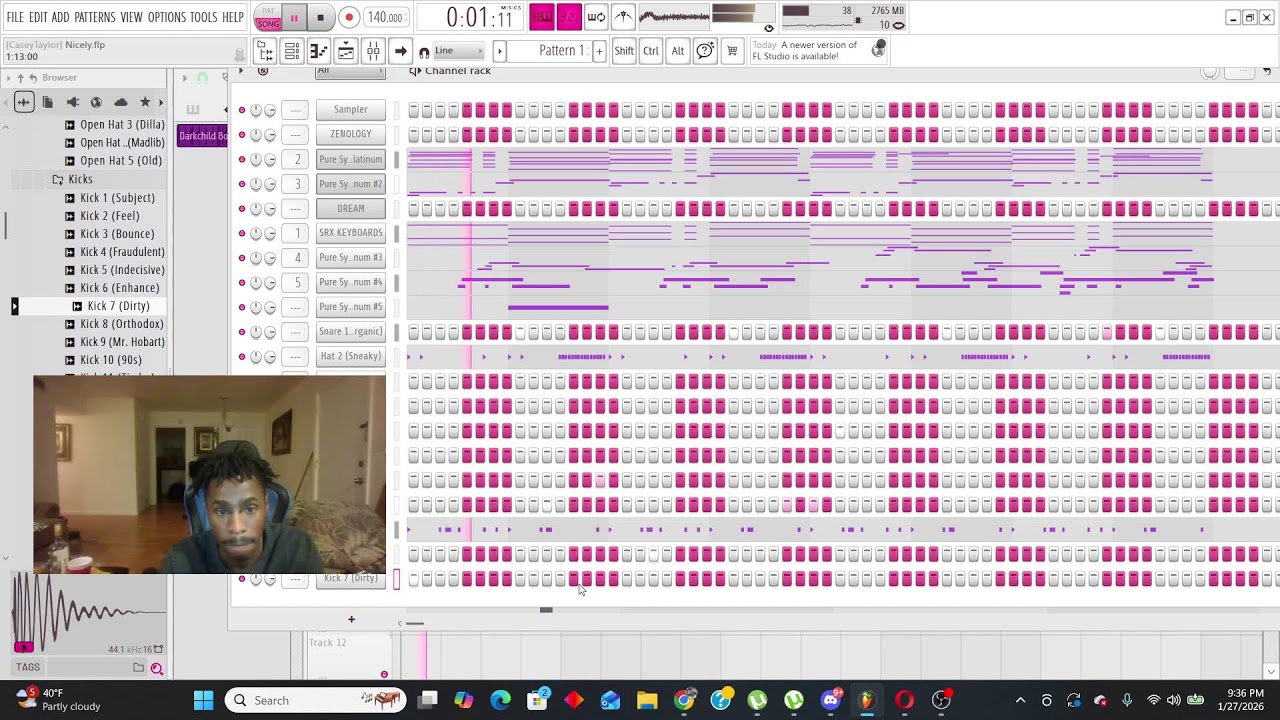Viewport: 1280px width, 720px height.
Task: Select Kick 7 (Dirty) sample in Browser
Action: pos(118,306)
